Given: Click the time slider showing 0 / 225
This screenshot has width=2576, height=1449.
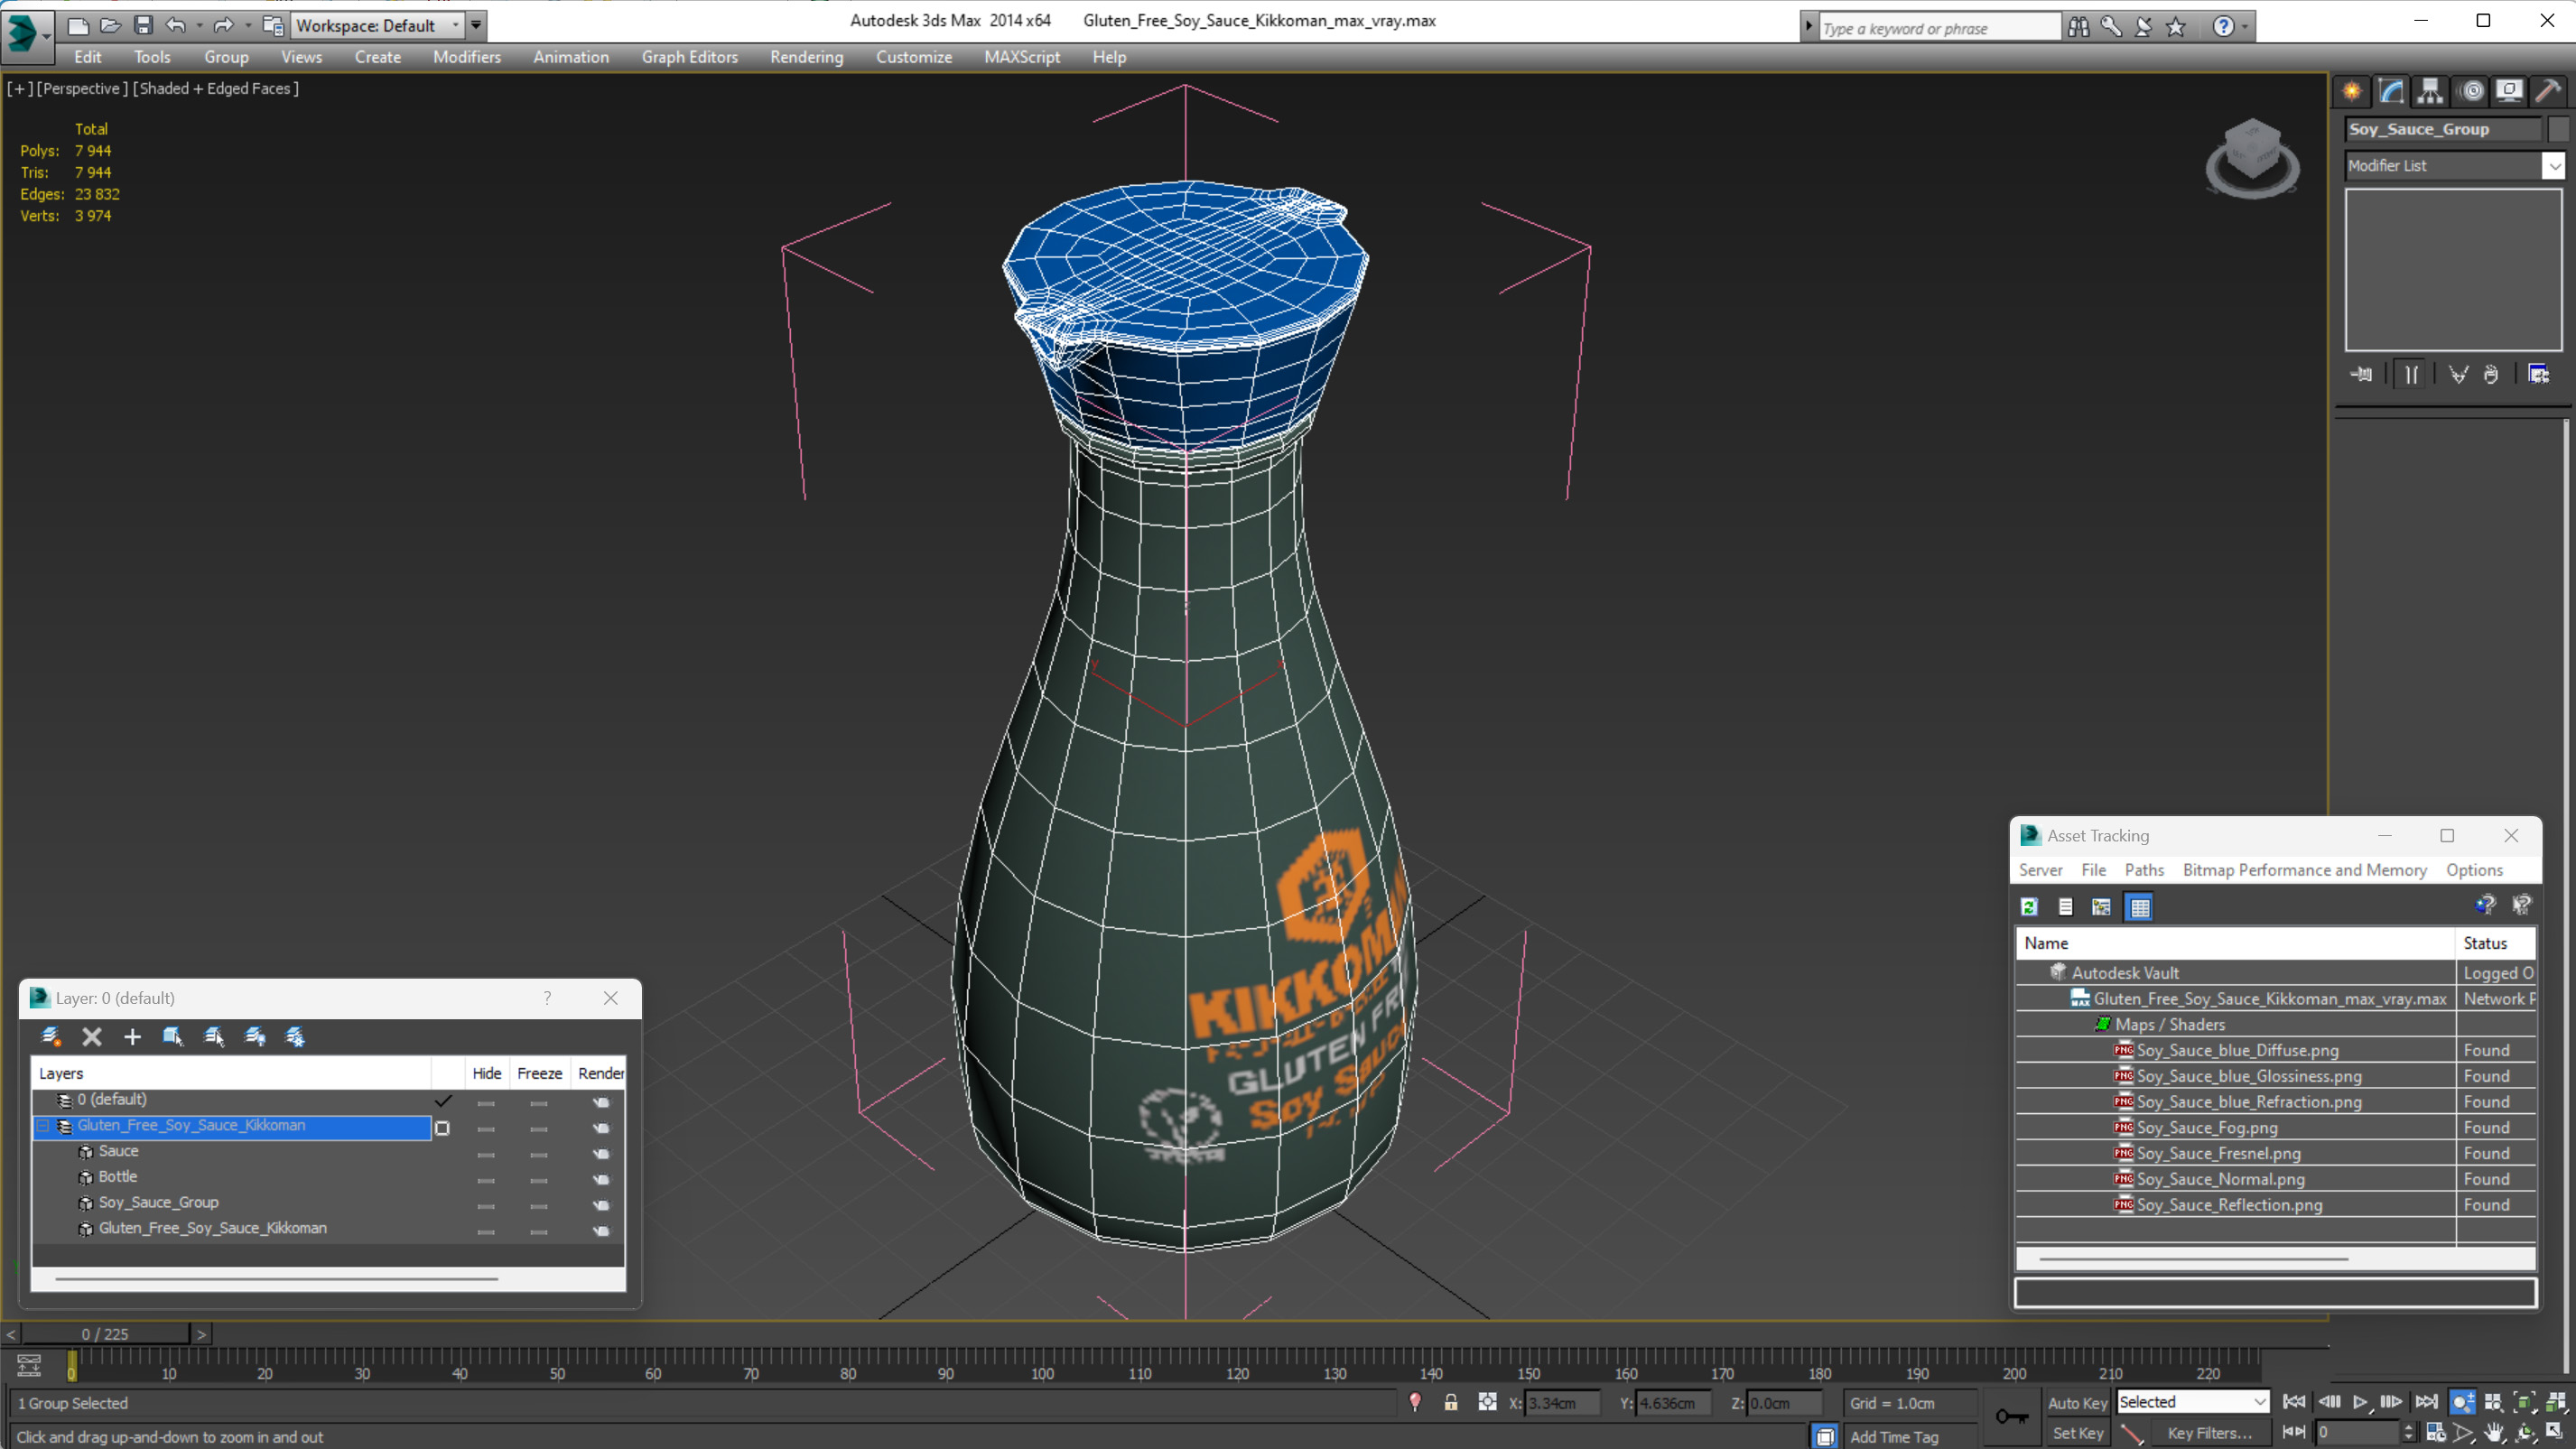Looking at the screenshot, I should click(x=105, y=1334).
